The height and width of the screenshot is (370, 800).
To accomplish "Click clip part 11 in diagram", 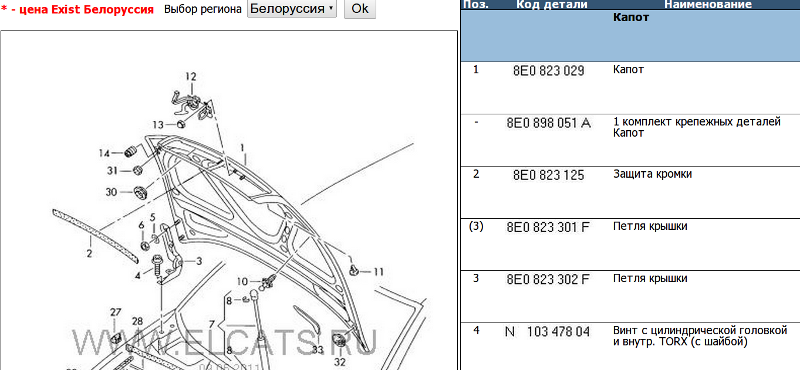I will [x=353, y=270].
